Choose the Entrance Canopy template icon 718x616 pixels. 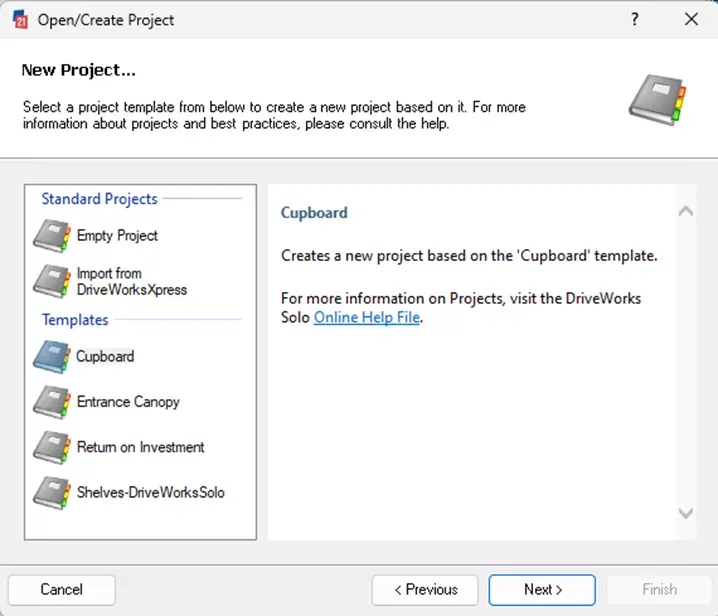52,402
